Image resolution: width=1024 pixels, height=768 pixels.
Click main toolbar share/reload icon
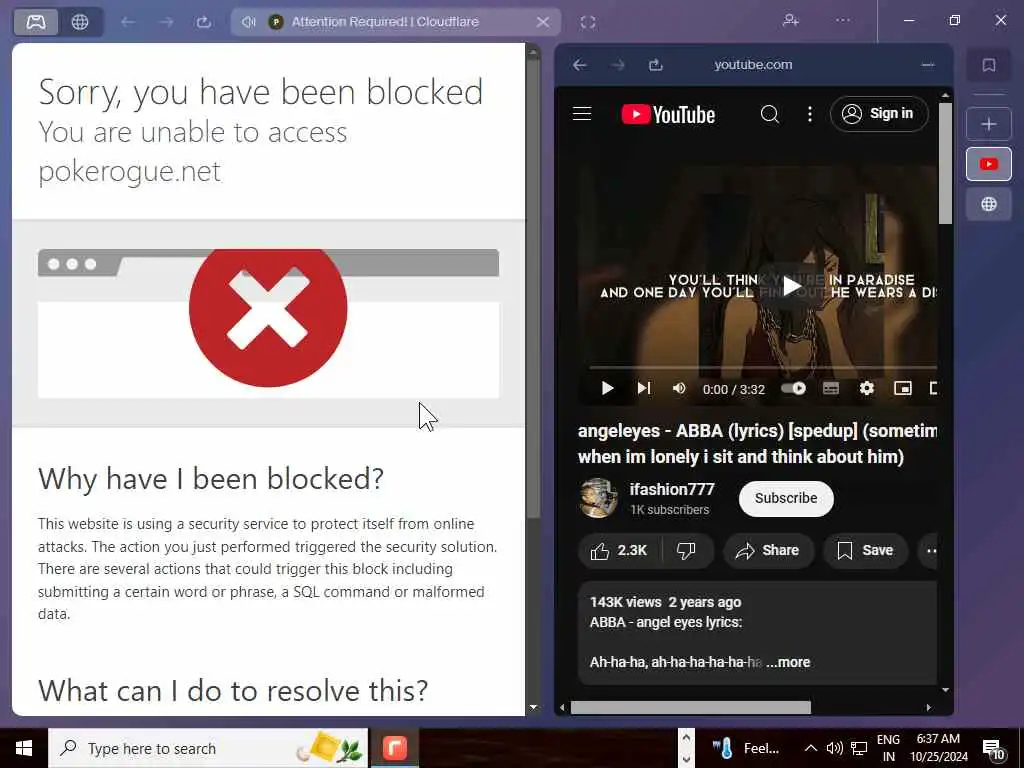(x=204, y=22)
